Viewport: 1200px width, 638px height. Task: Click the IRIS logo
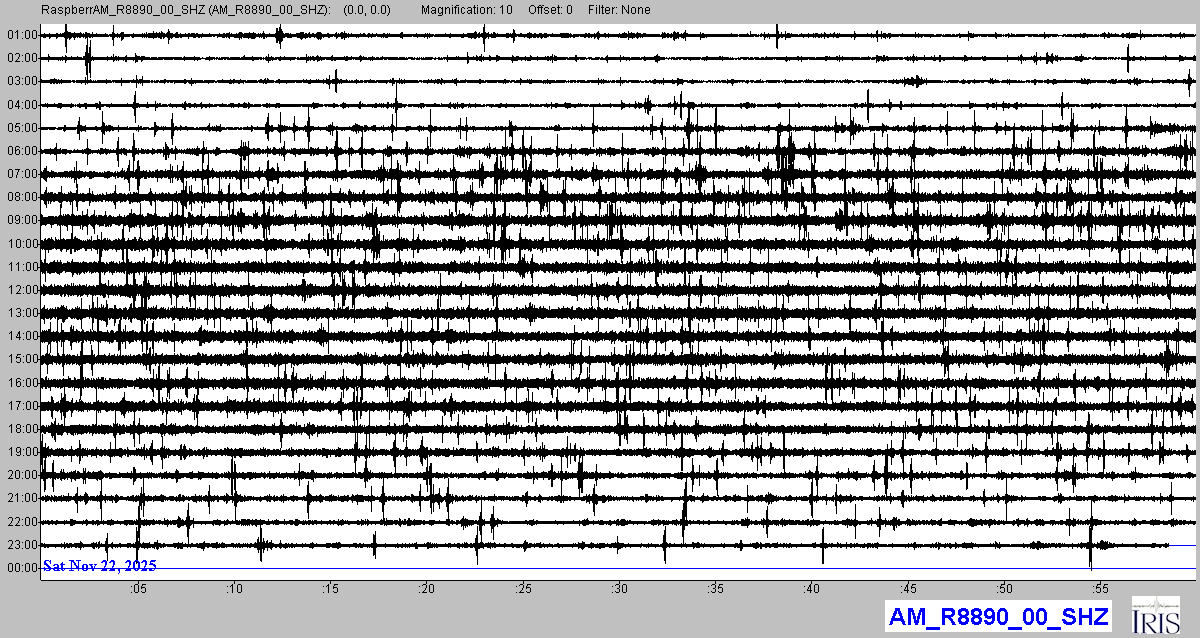tap(1157, 615)
